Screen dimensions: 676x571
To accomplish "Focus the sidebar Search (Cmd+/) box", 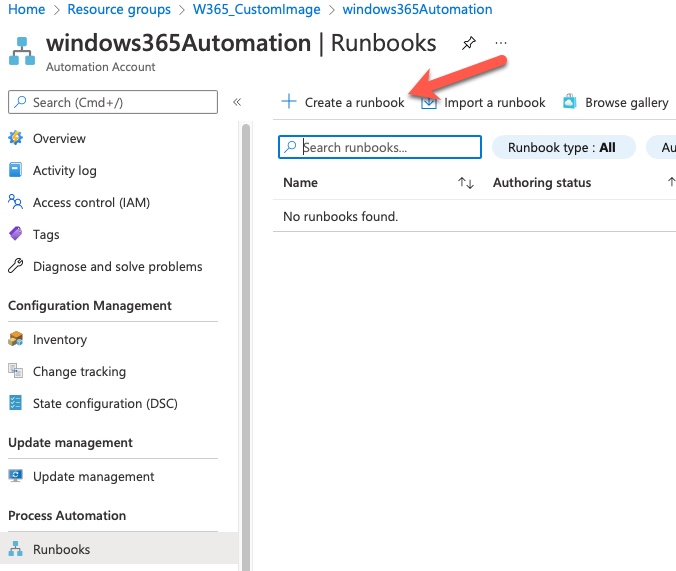I will pos(113,102).
